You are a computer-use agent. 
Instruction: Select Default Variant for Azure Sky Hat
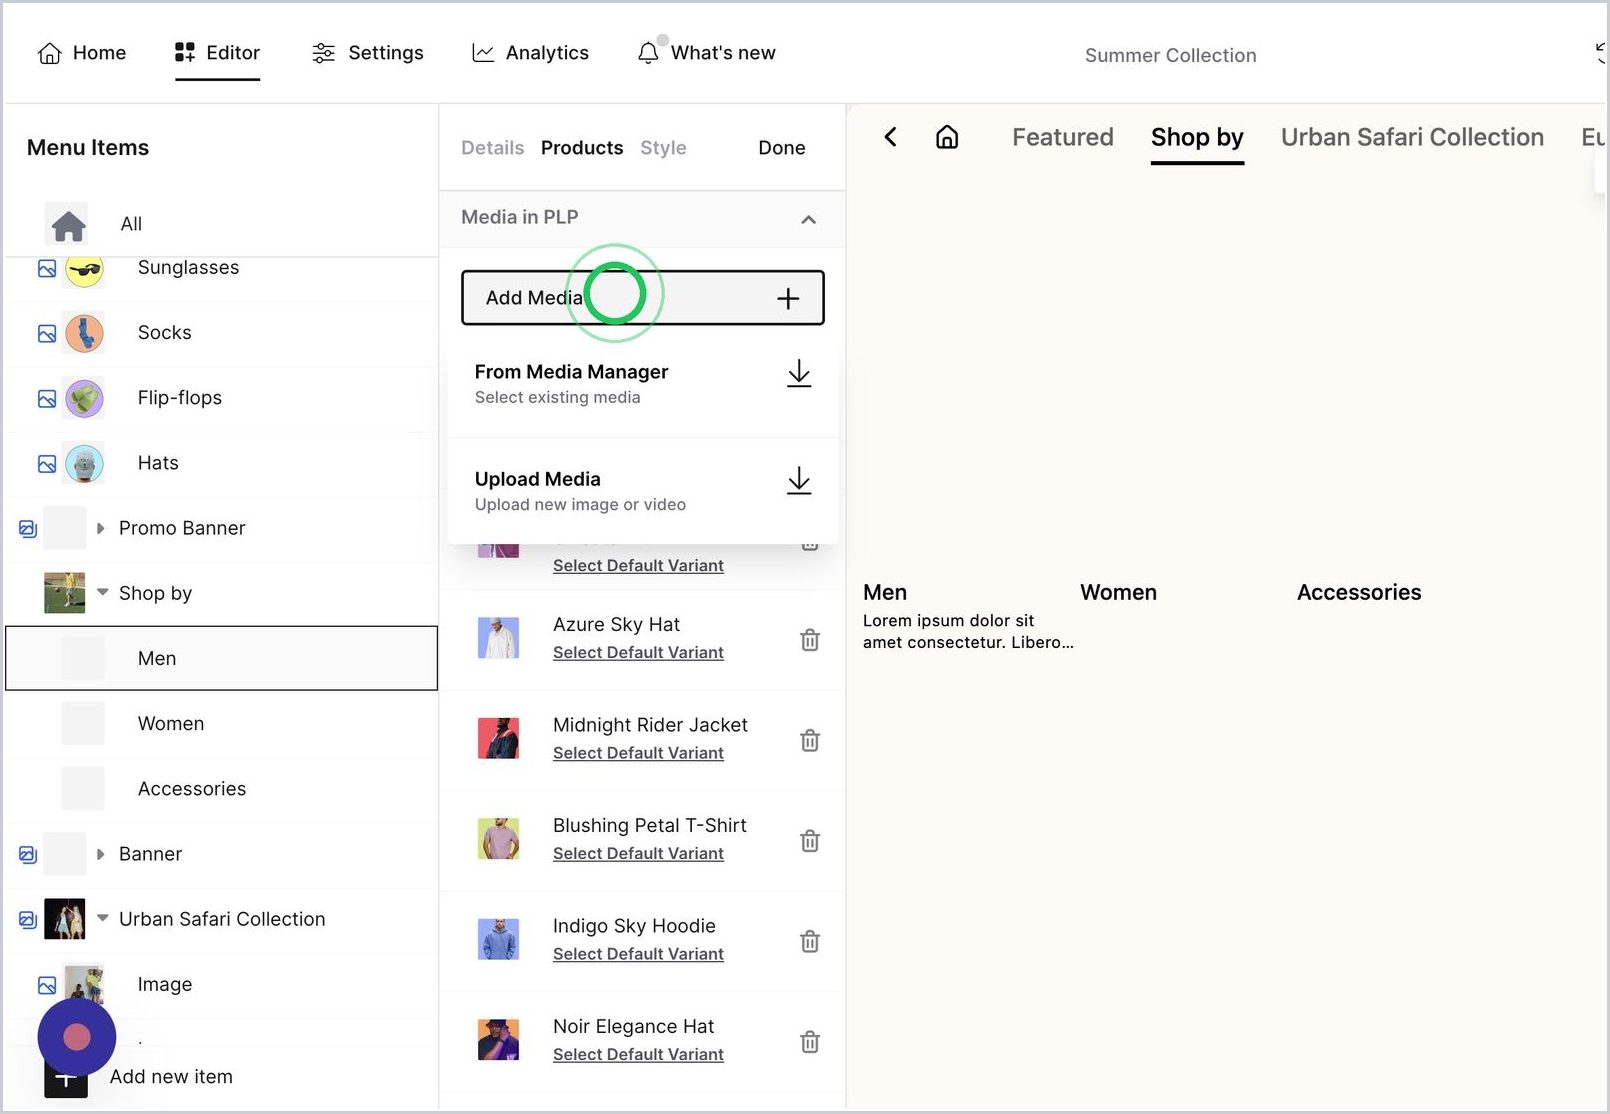click(638, 653)
